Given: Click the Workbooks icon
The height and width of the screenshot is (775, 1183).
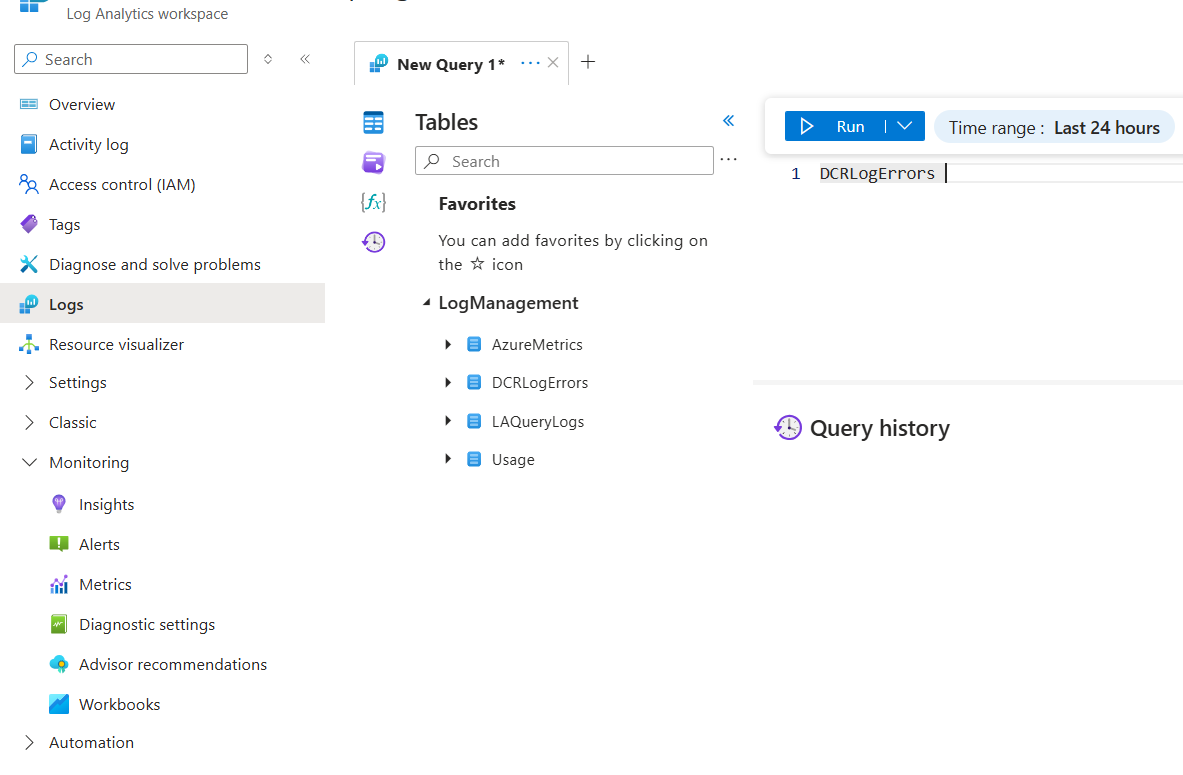Looking at the screenshot, I should (x=59, y=704).
